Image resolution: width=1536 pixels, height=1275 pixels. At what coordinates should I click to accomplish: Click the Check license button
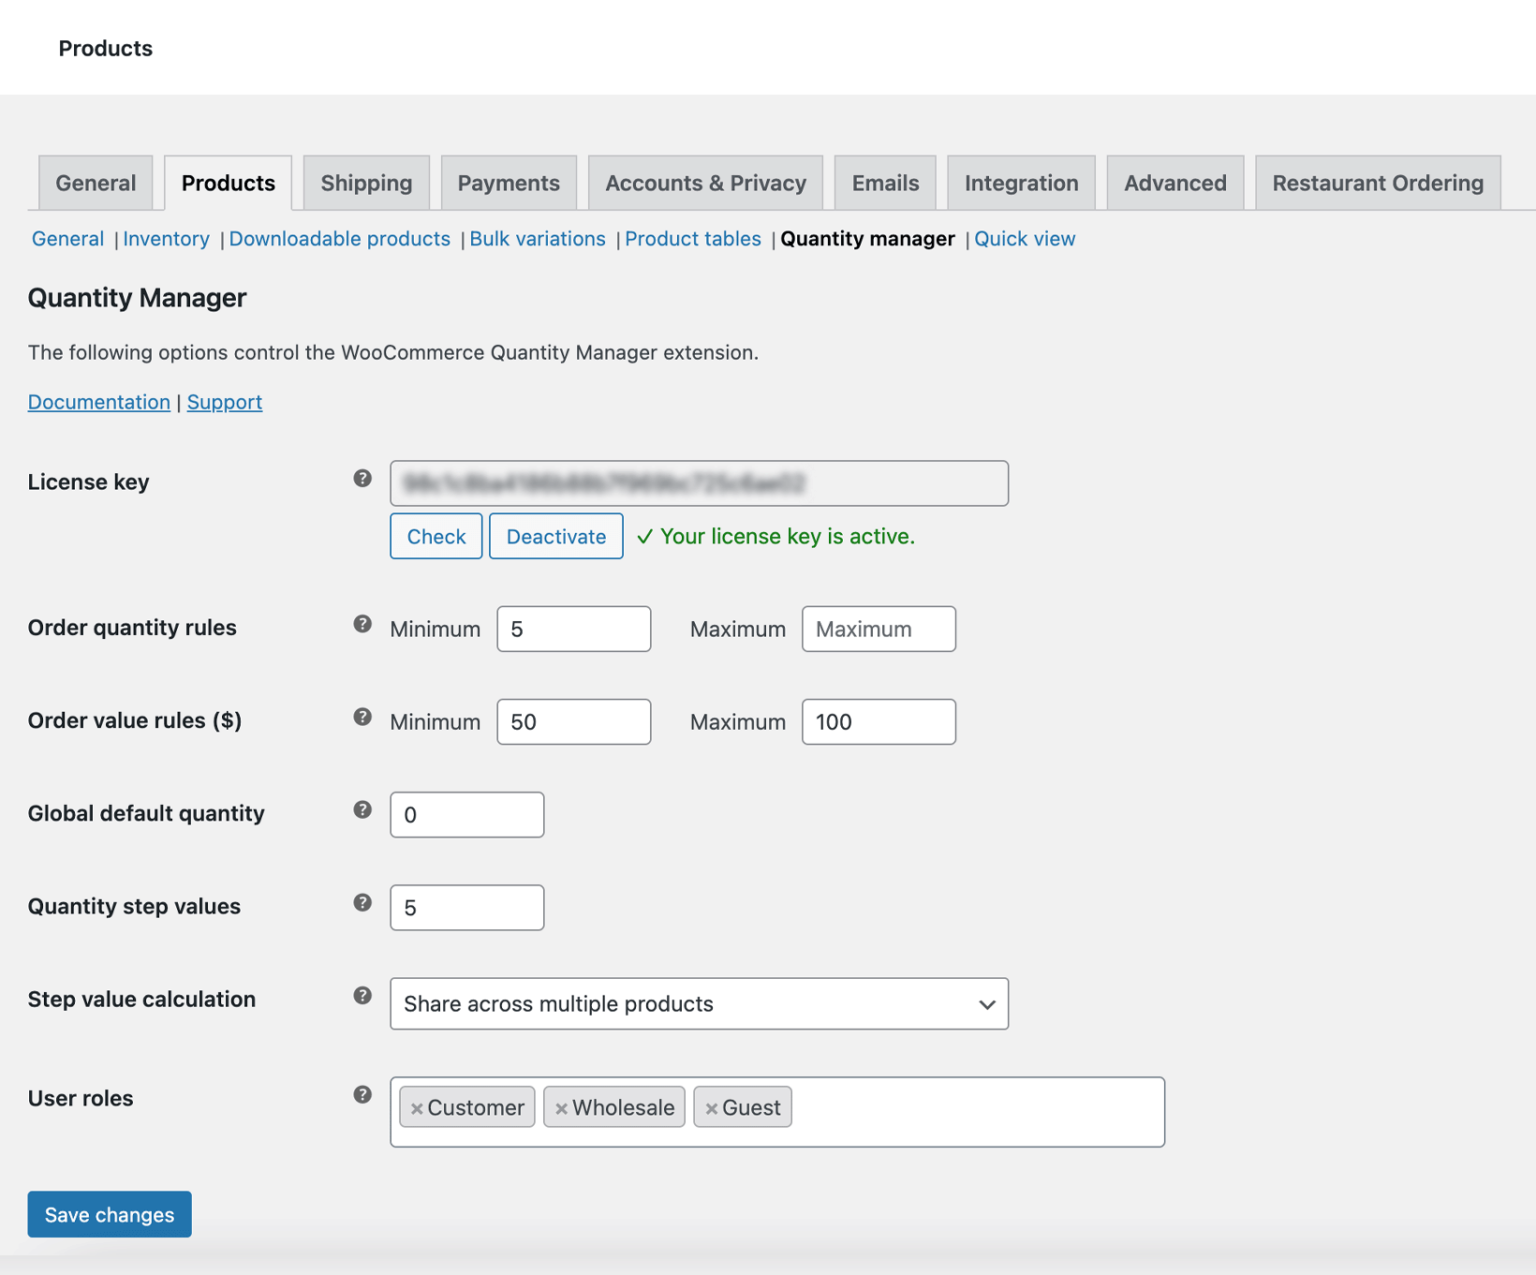(x=435, y=536)
